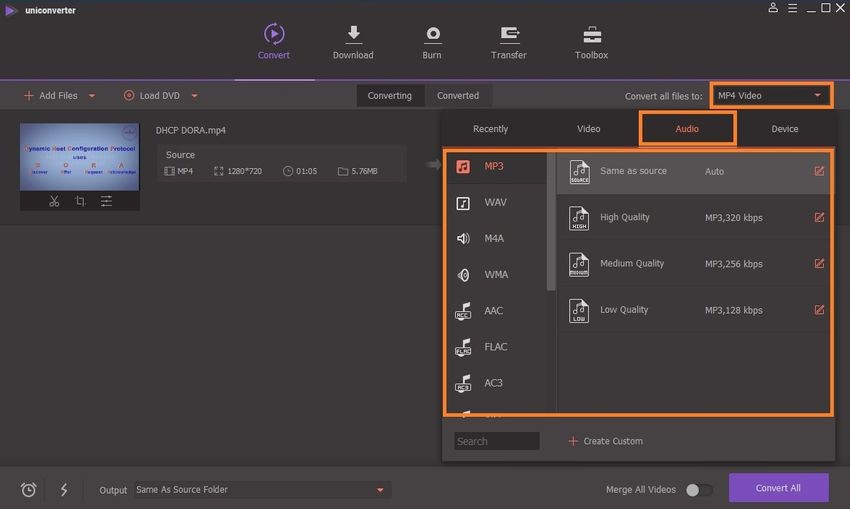Toggle Merge All Videos switch
This screenshot has width=850, height=509.
coord(699,490)
